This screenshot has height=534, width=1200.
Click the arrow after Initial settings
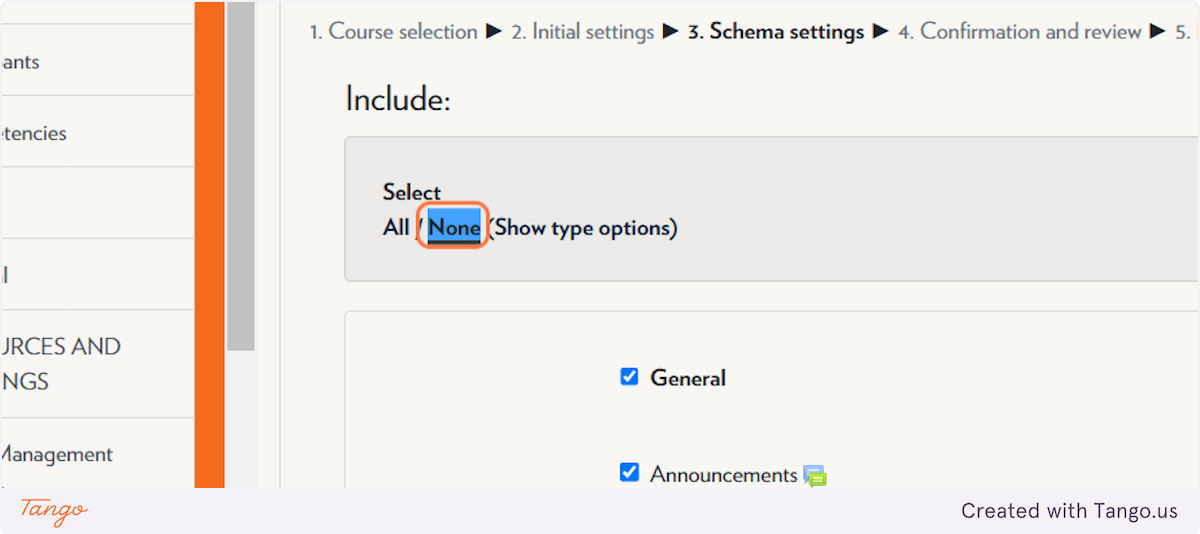(671, 31)
